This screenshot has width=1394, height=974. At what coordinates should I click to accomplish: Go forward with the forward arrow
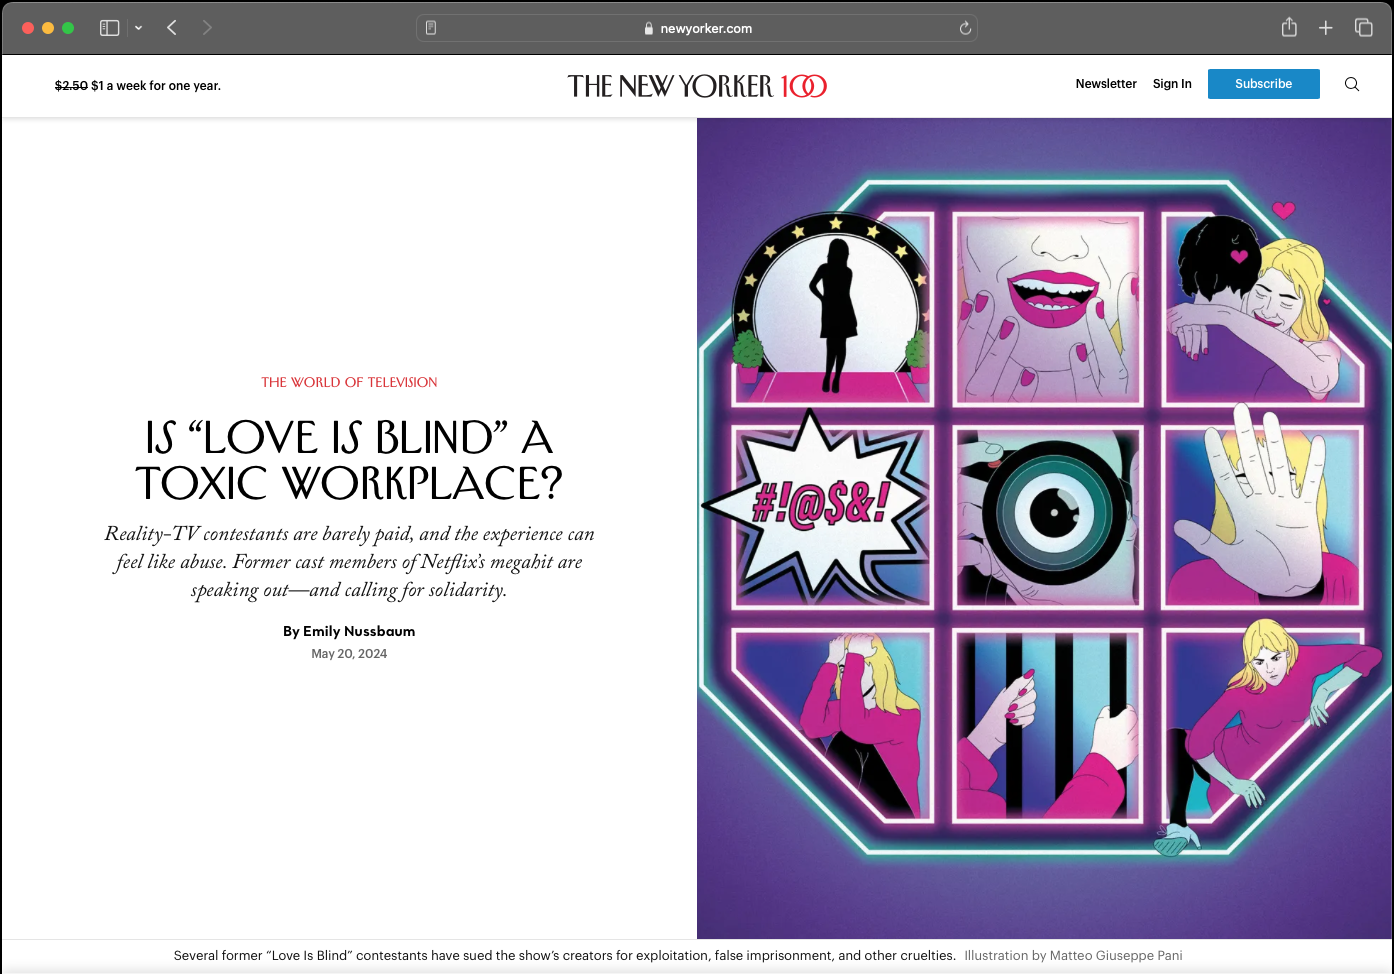click(x=207, y=28)
